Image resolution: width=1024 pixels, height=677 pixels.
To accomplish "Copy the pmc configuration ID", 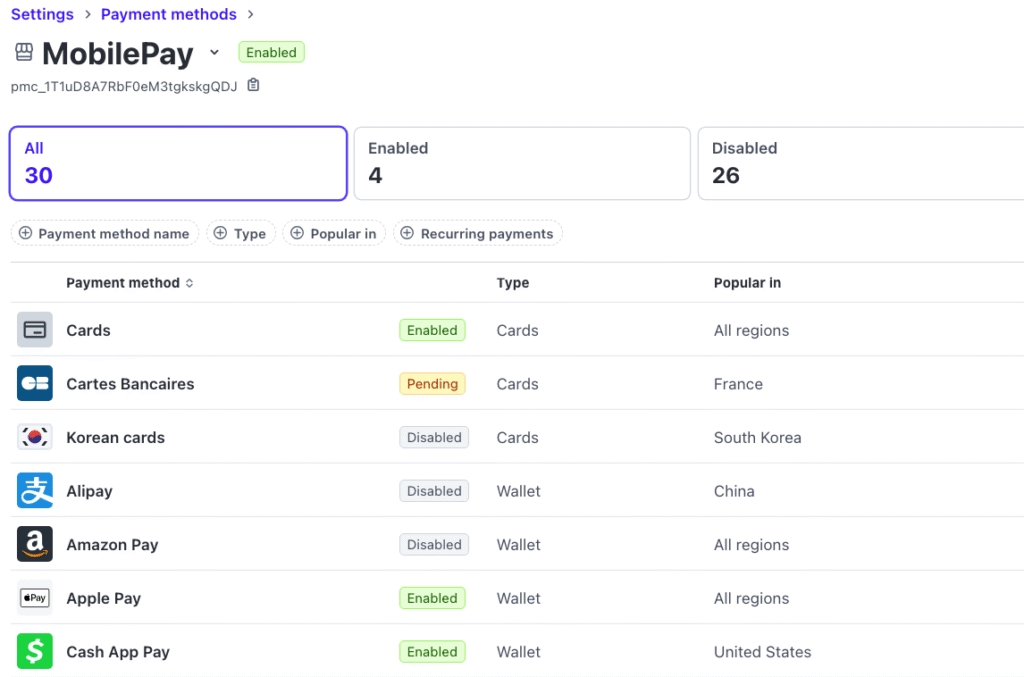I will point(251,87).
